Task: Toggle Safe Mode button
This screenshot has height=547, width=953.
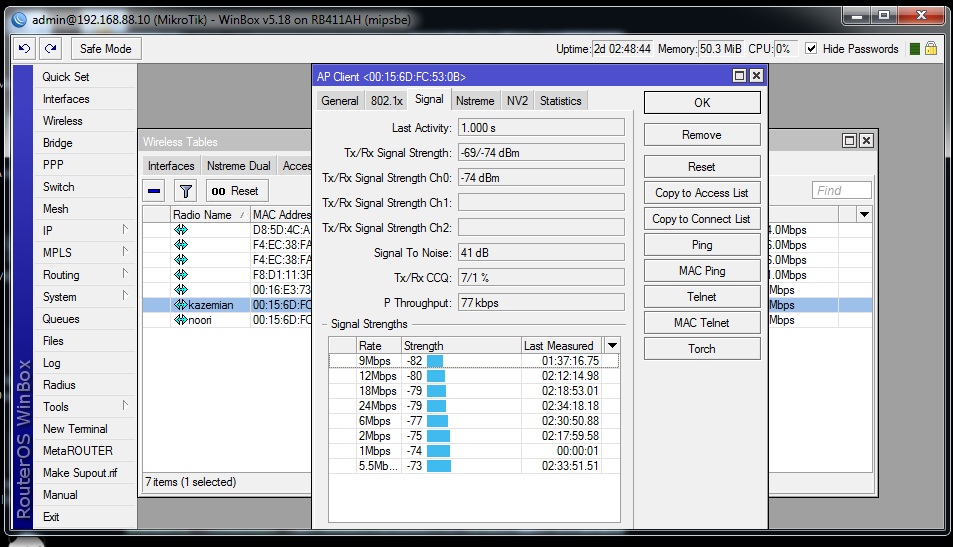Action: pos(105,49)
